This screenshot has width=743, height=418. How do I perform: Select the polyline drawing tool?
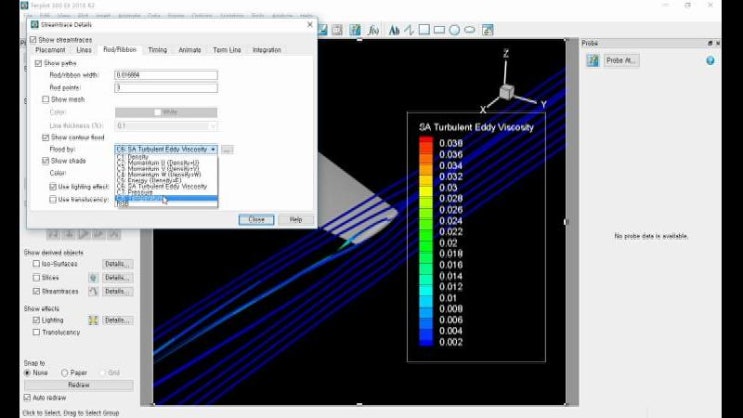pos(408,30)
